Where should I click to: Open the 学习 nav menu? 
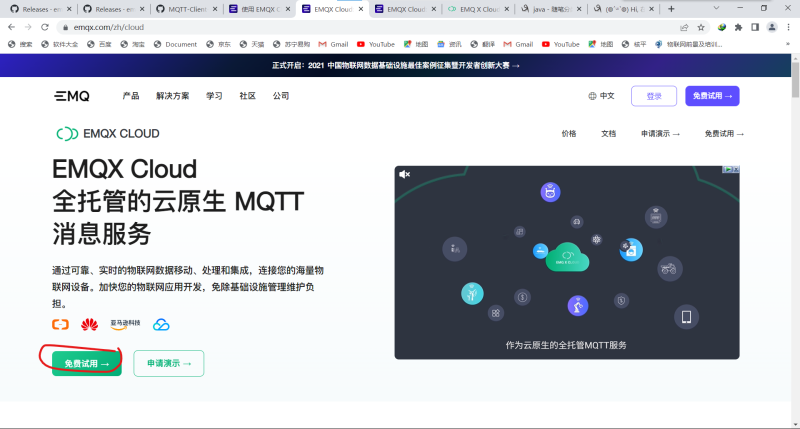[214, 96]
